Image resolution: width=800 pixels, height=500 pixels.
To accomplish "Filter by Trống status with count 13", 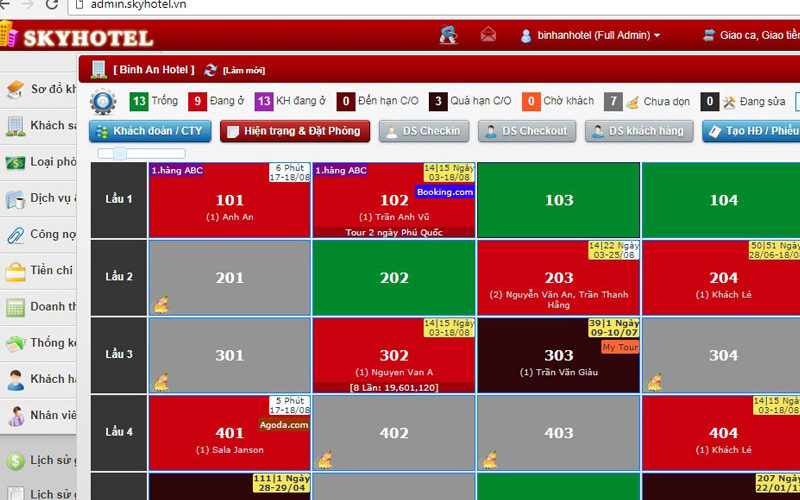I will pos(153,101).
